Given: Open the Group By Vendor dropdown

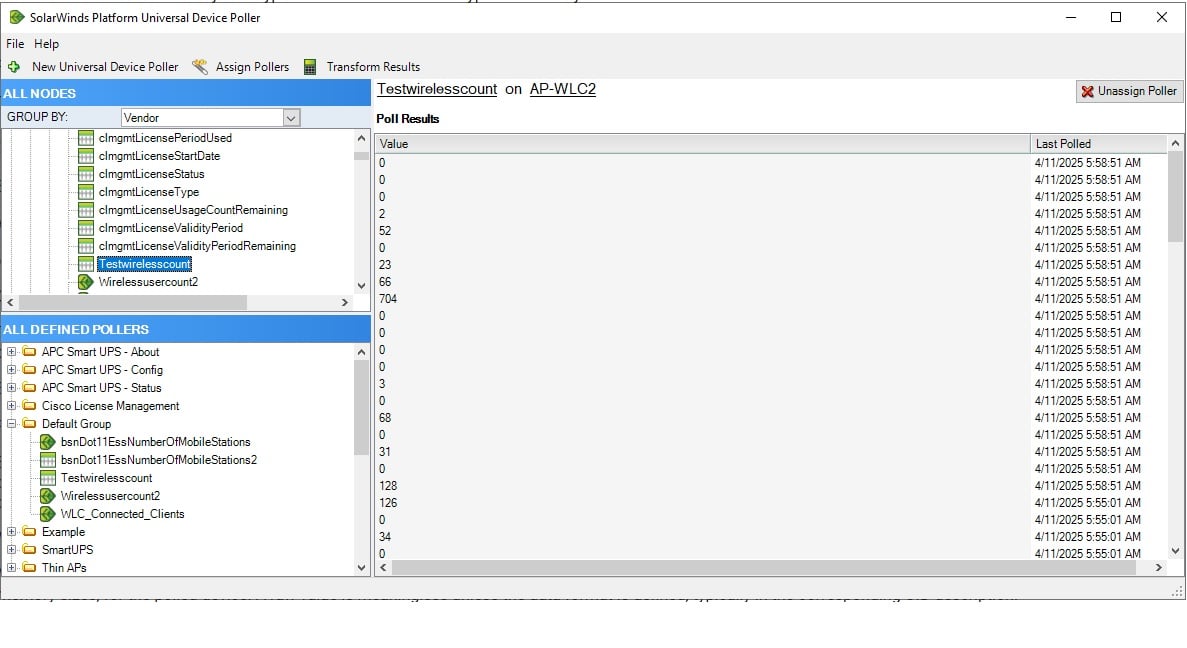Looking at the screenshot, I should (291, 117).
